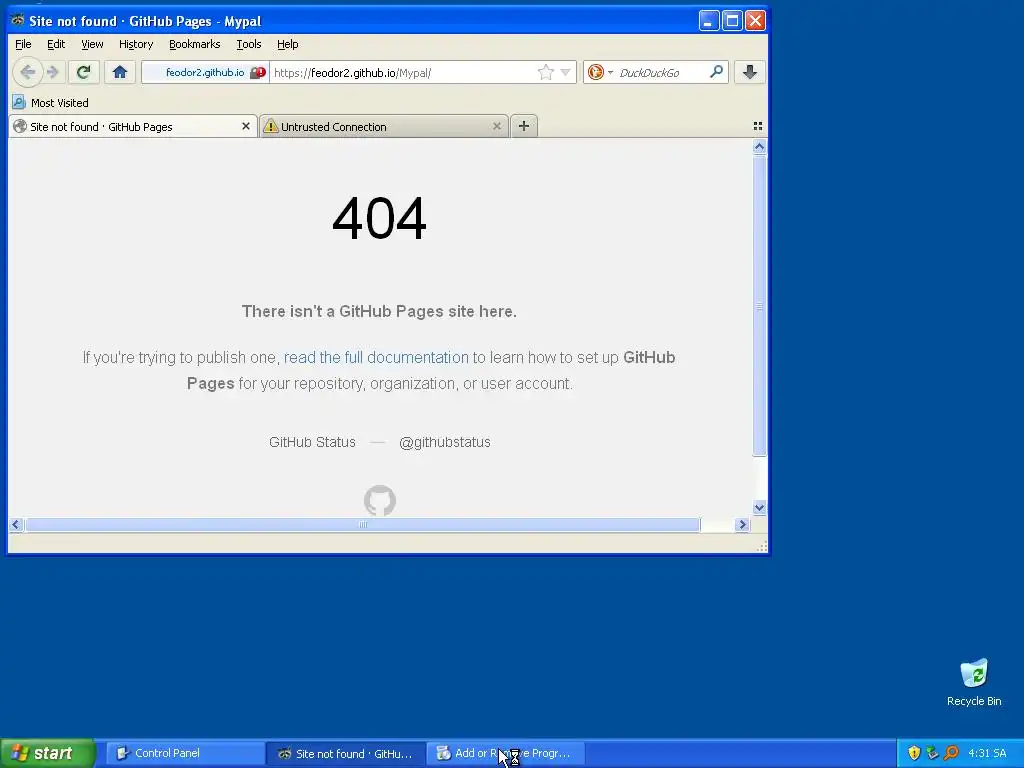Maximize the Mypal browser window

pyautogui.click(x=732, y=20)
